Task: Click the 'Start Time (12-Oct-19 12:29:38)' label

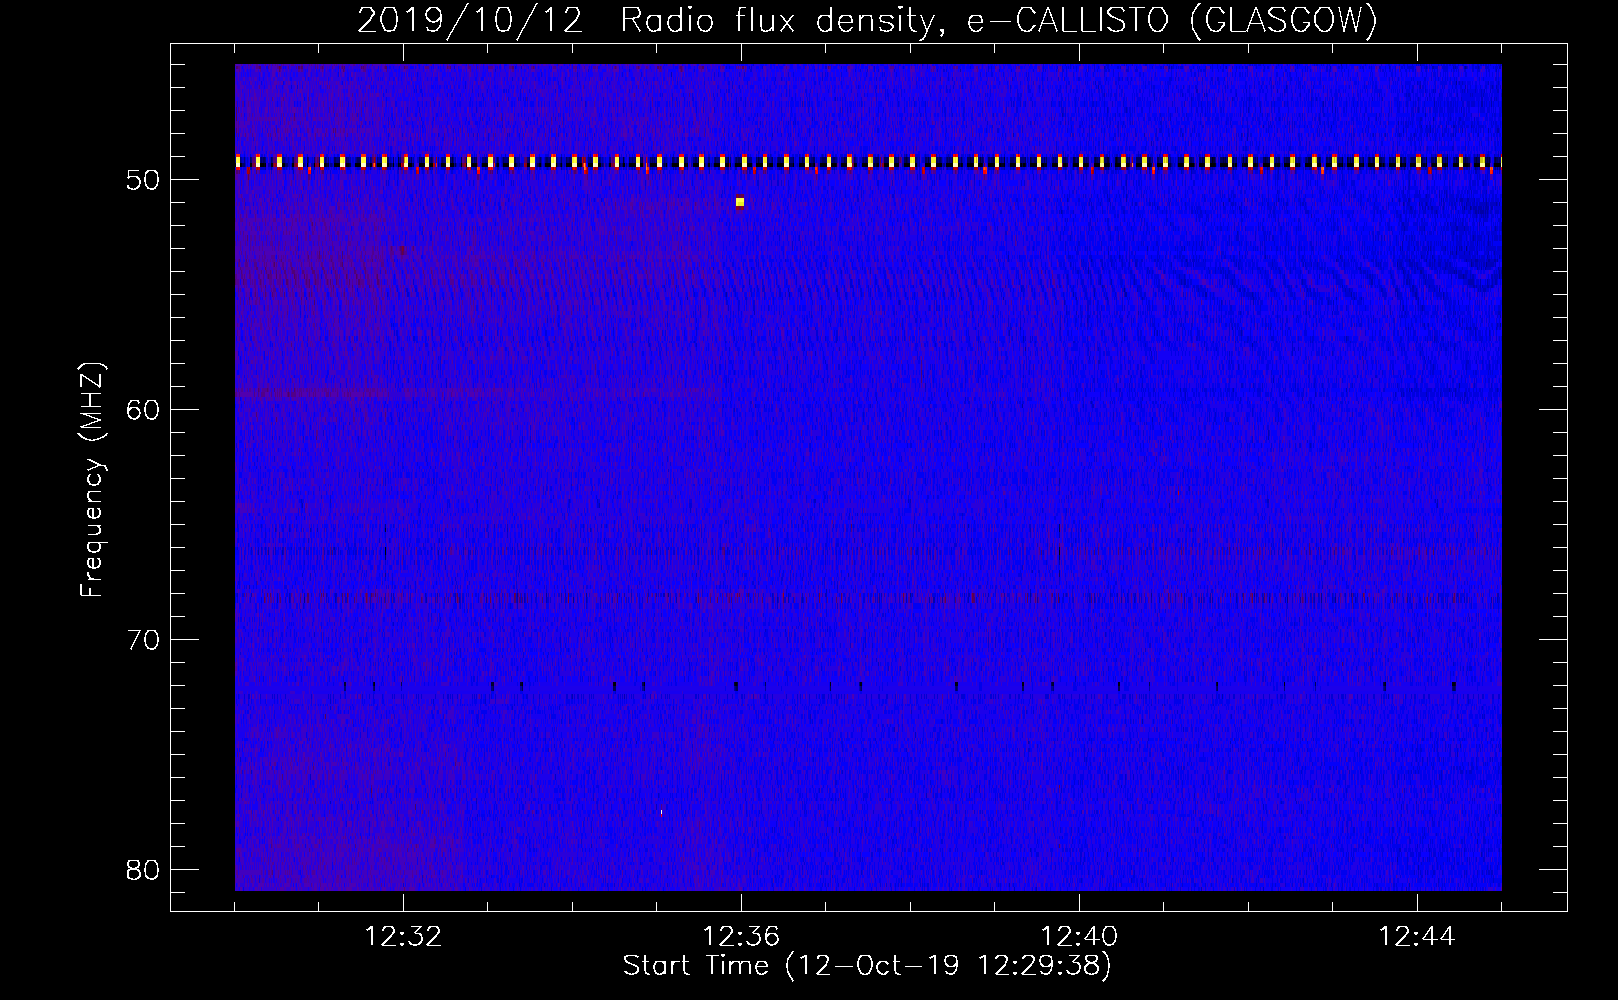Action: click(867, 966)
